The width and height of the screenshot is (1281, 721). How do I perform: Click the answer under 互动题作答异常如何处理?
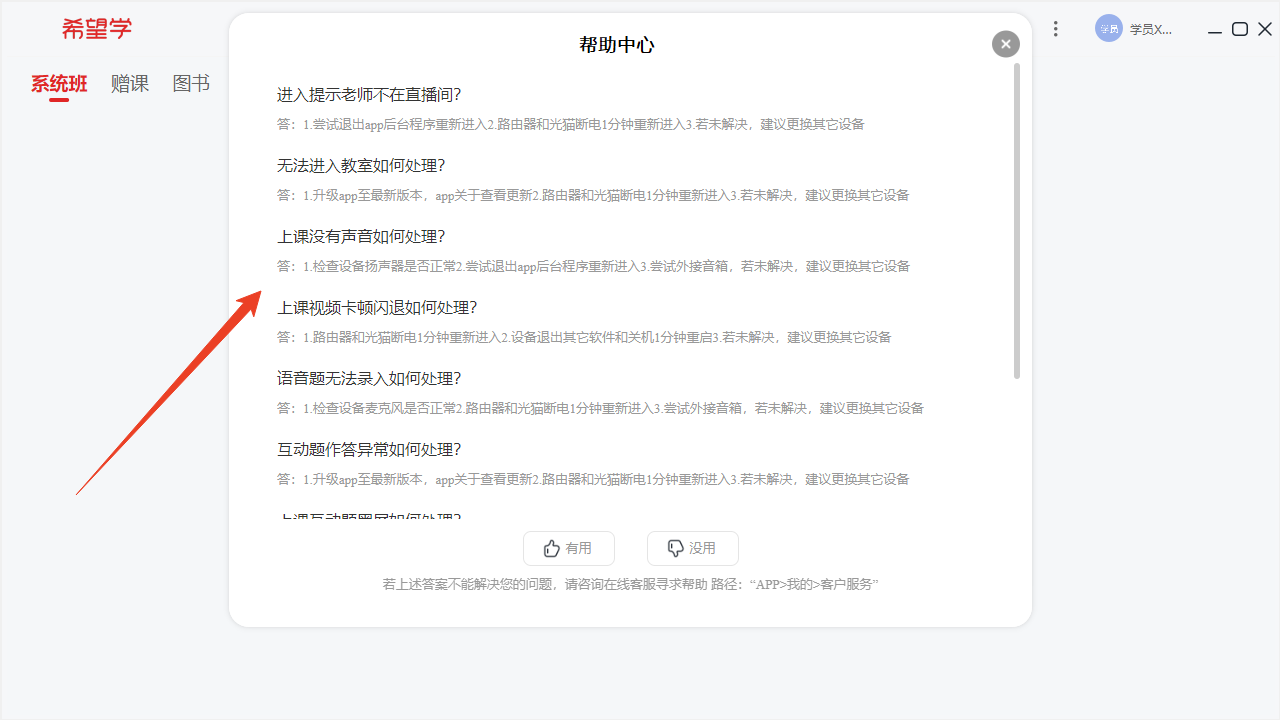tap(593, 480)
